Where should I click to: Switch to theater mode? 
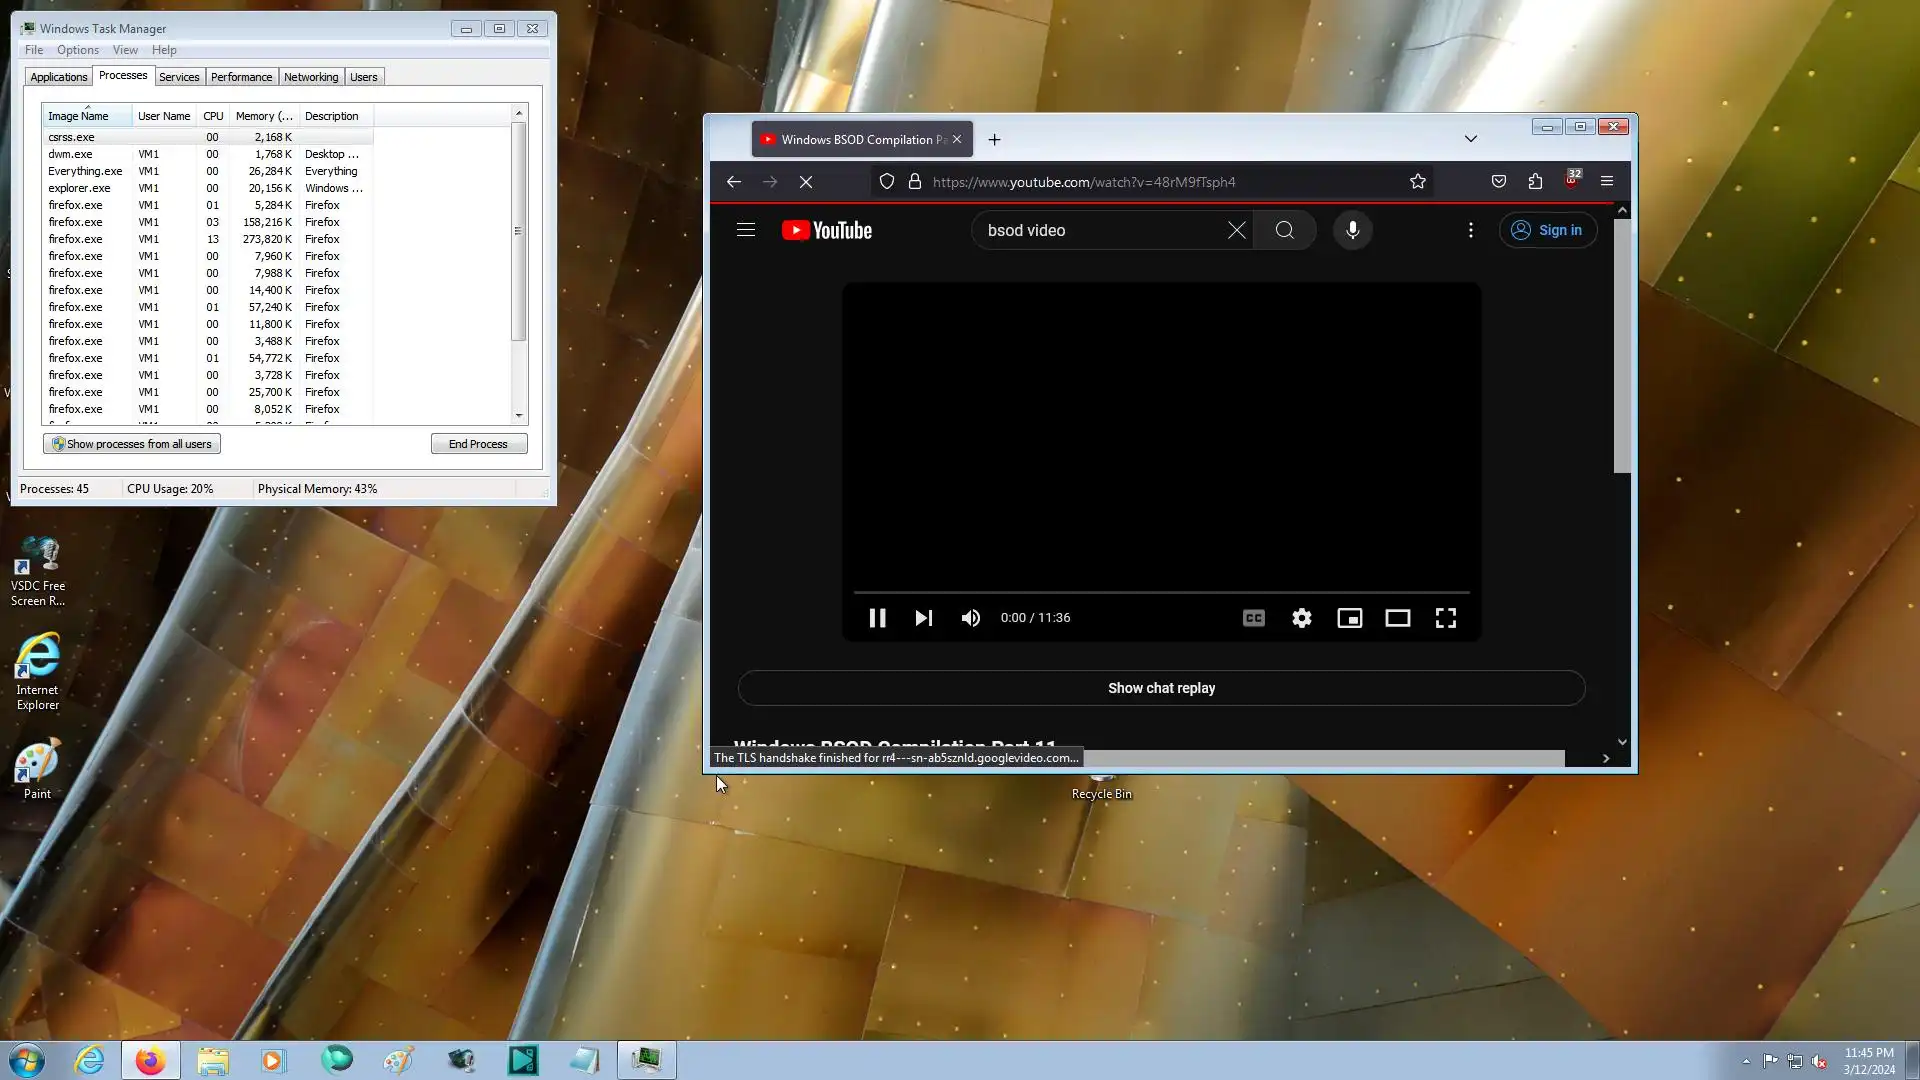pyautogui.click(x=1397, y=618)
